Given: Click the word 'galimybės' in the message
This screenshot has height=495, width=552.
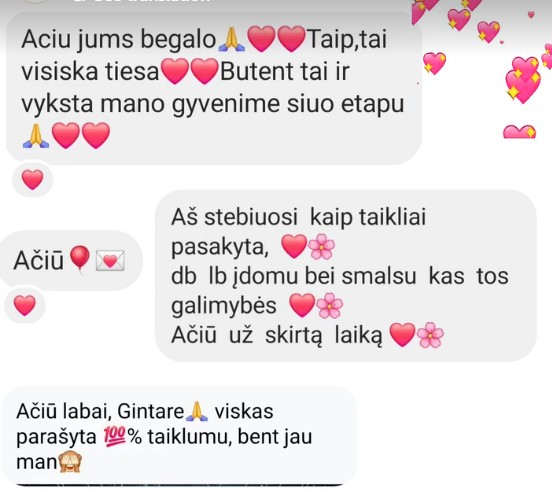Looking at the screenshot, I should click(224, 306).
